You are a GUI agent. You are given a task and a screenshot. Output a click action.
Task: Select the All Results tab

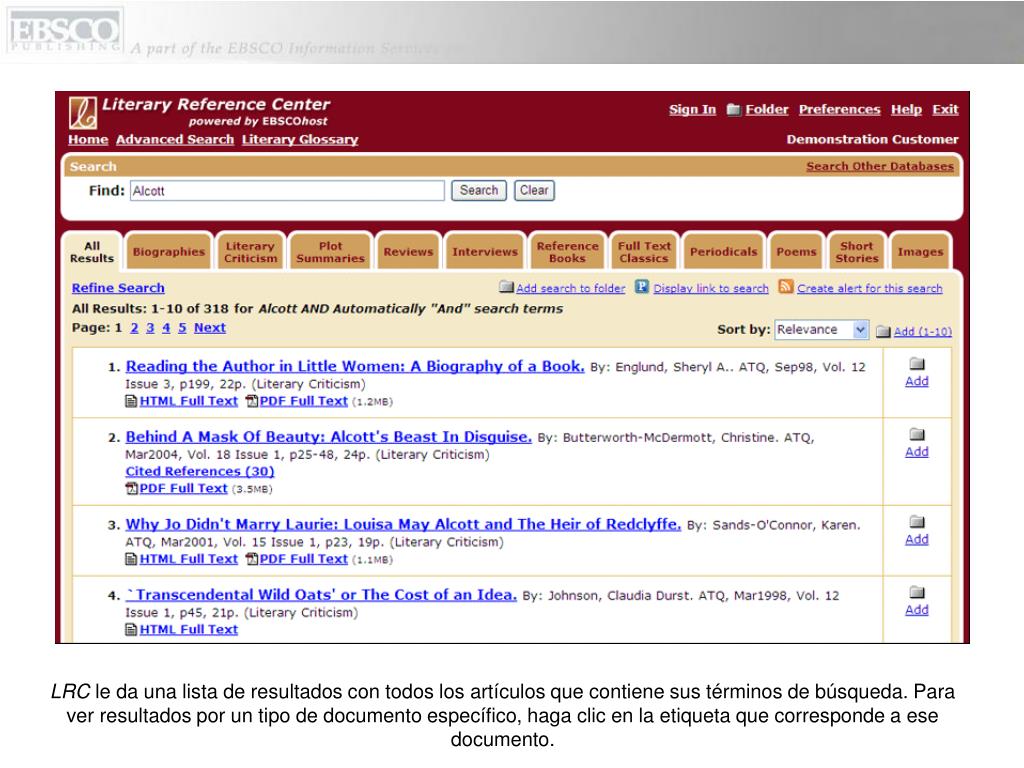(x=92, y=252)
